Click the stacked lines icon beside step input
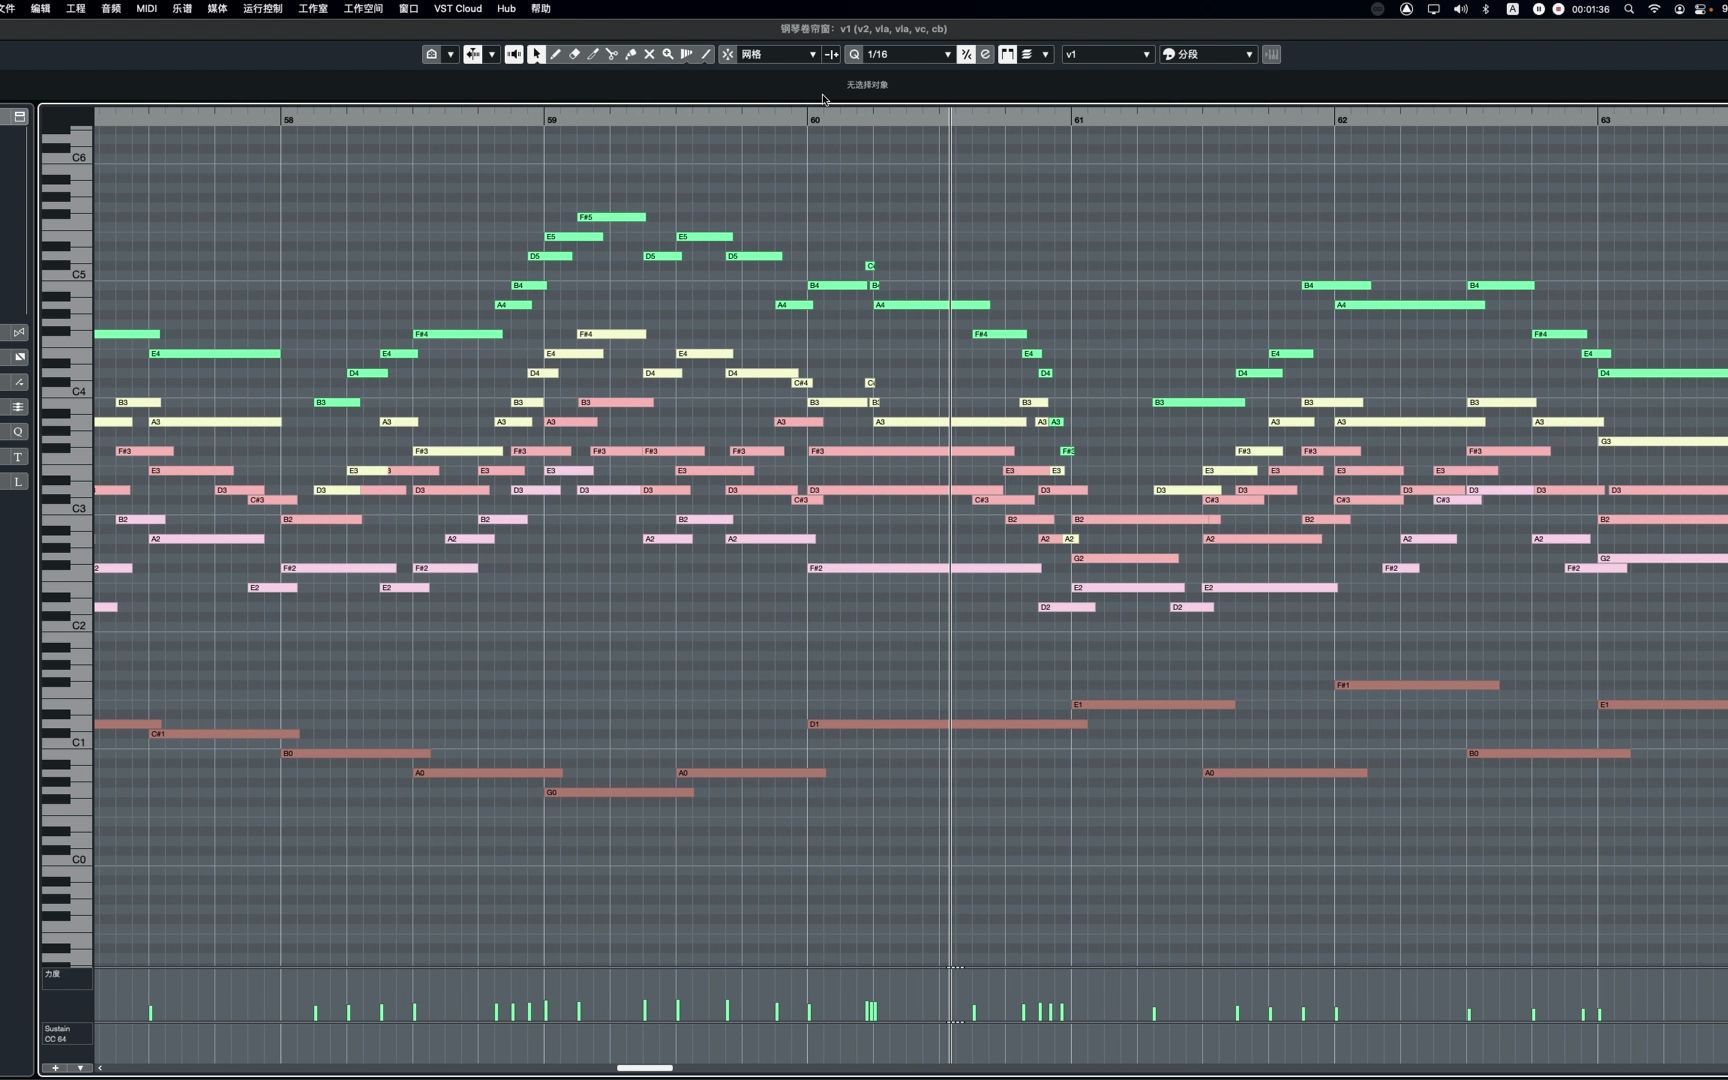The height and width of the screenshot is (1080, 1728). tap(1027, 54)
